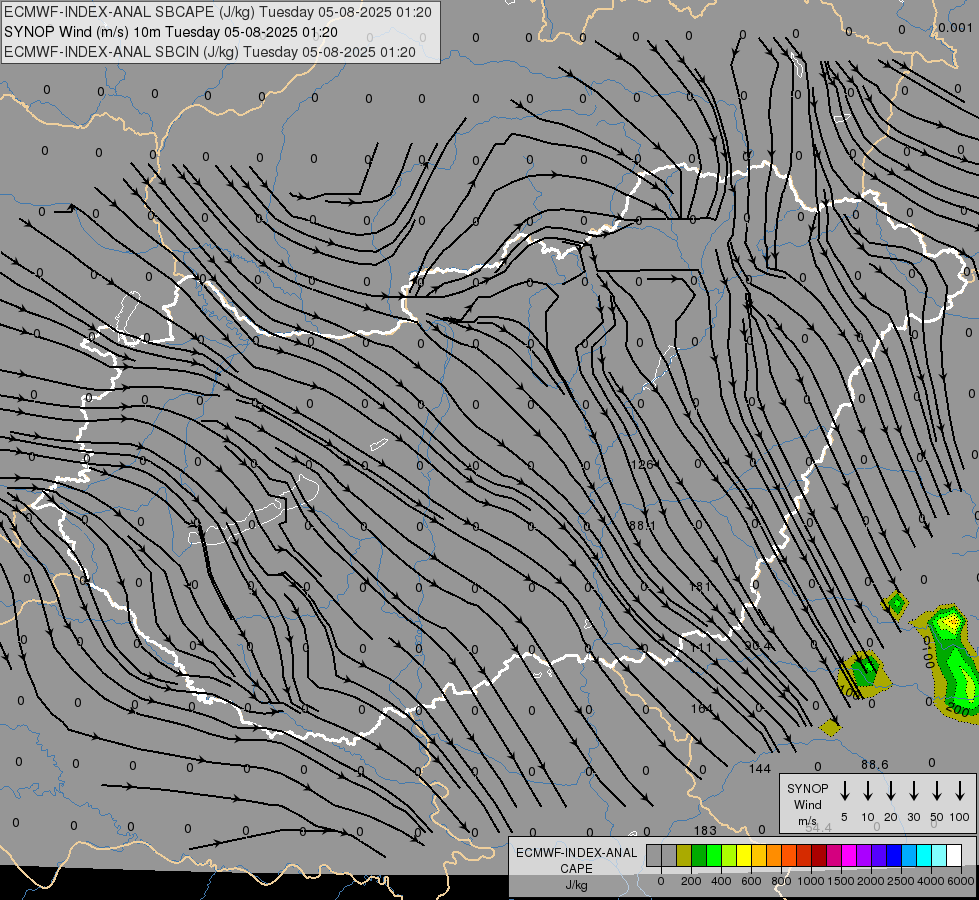
Task: Click the 1500 tick on CAPE scale
Action: pyautogui.click(x=841, y=881)
